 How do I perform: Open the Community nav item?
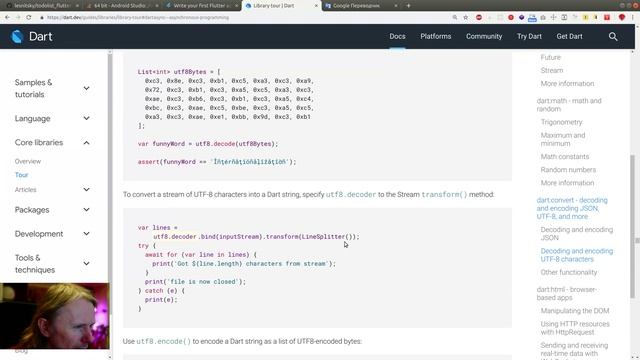484,36
